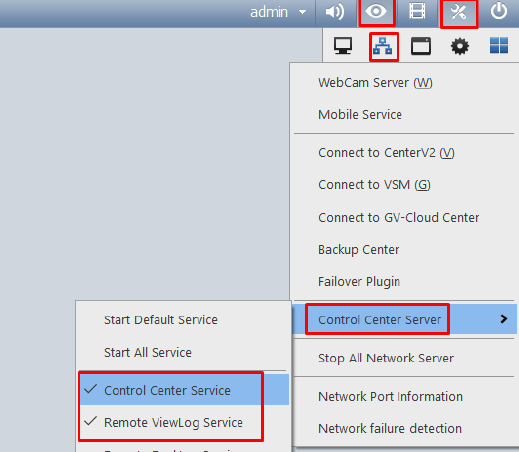519x452 pixels.
Task: Click the eye monitoring icon
Action: [x=376, y=12]
